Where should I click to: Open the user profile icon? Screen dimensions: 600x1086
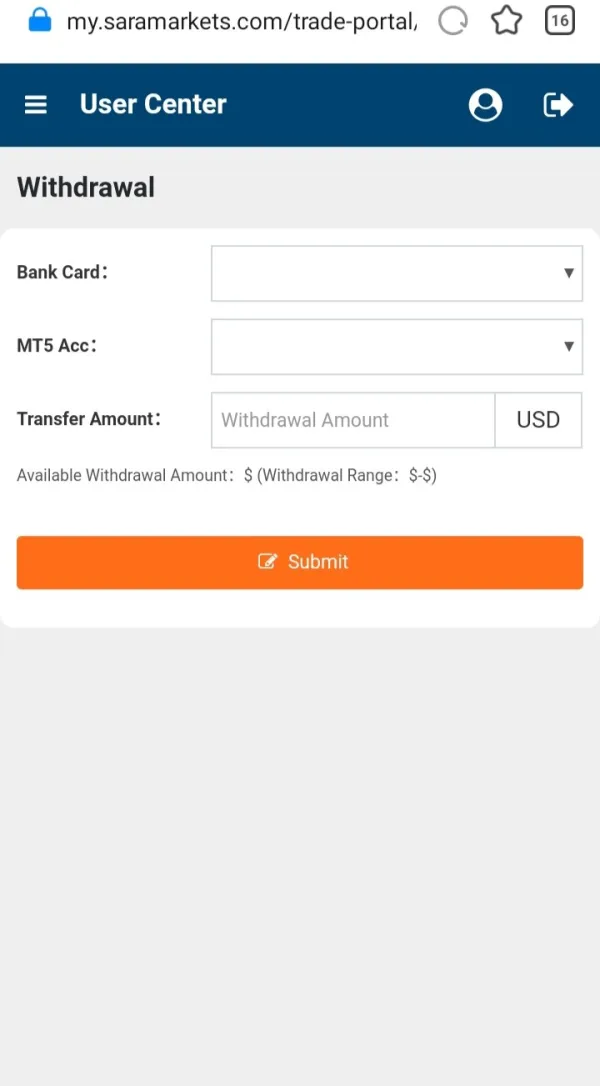tap(485, 105)
